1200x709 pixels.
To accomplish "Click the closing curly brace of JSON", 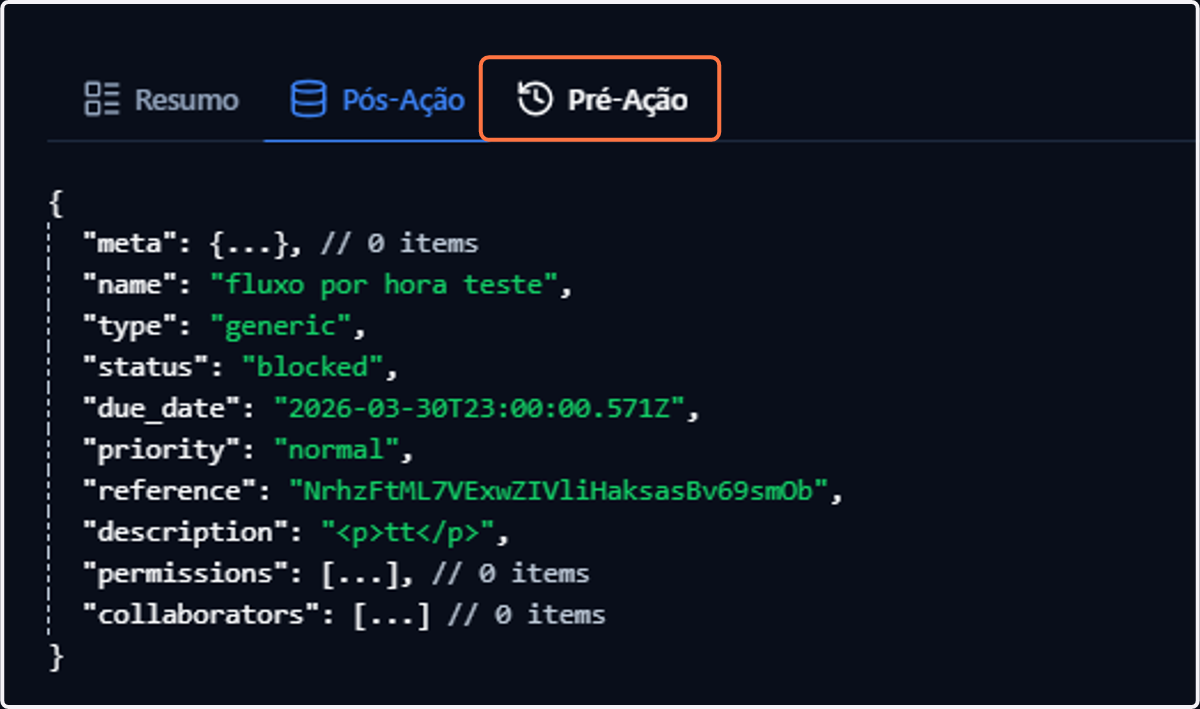I will pyautogui.click(x=56, y=656).
